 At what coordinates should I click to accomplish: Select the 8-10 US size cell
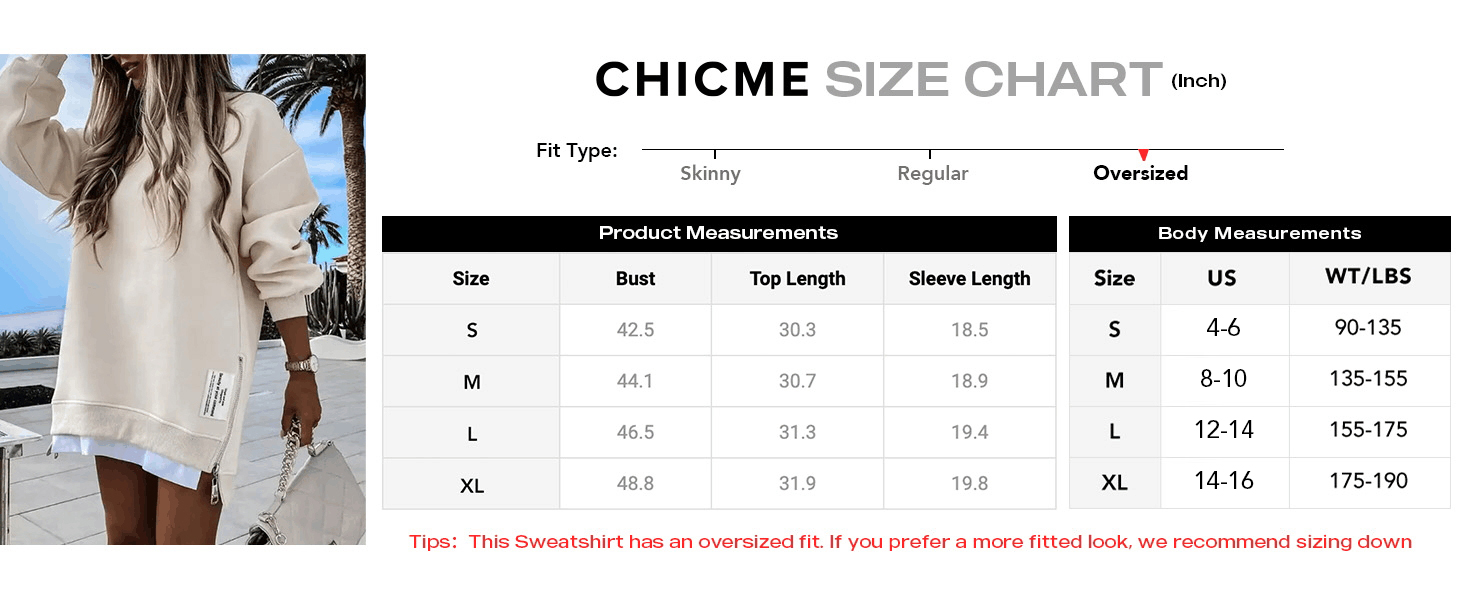coord(1222,379)
